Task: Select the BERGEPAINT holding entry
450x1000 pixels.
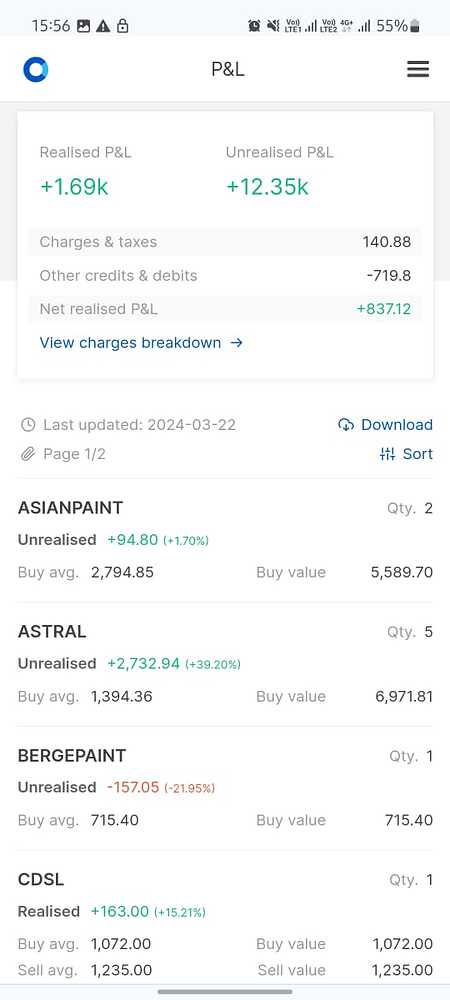Action: pos(225,788)
